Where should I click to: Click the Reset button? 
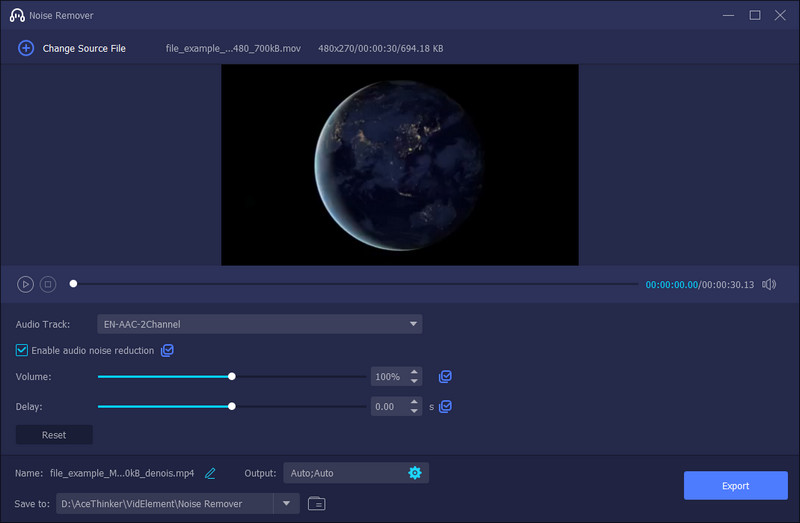click(x=54, y=435)
